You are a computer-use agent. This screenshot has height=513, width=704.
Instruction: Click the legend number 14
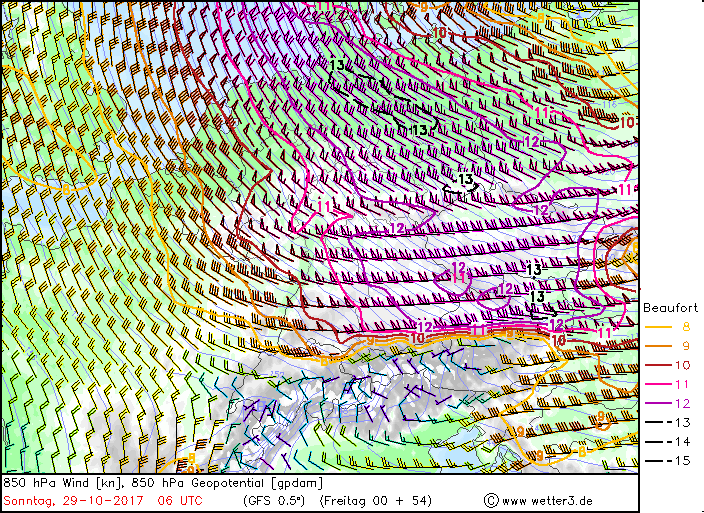click(682, 442)
